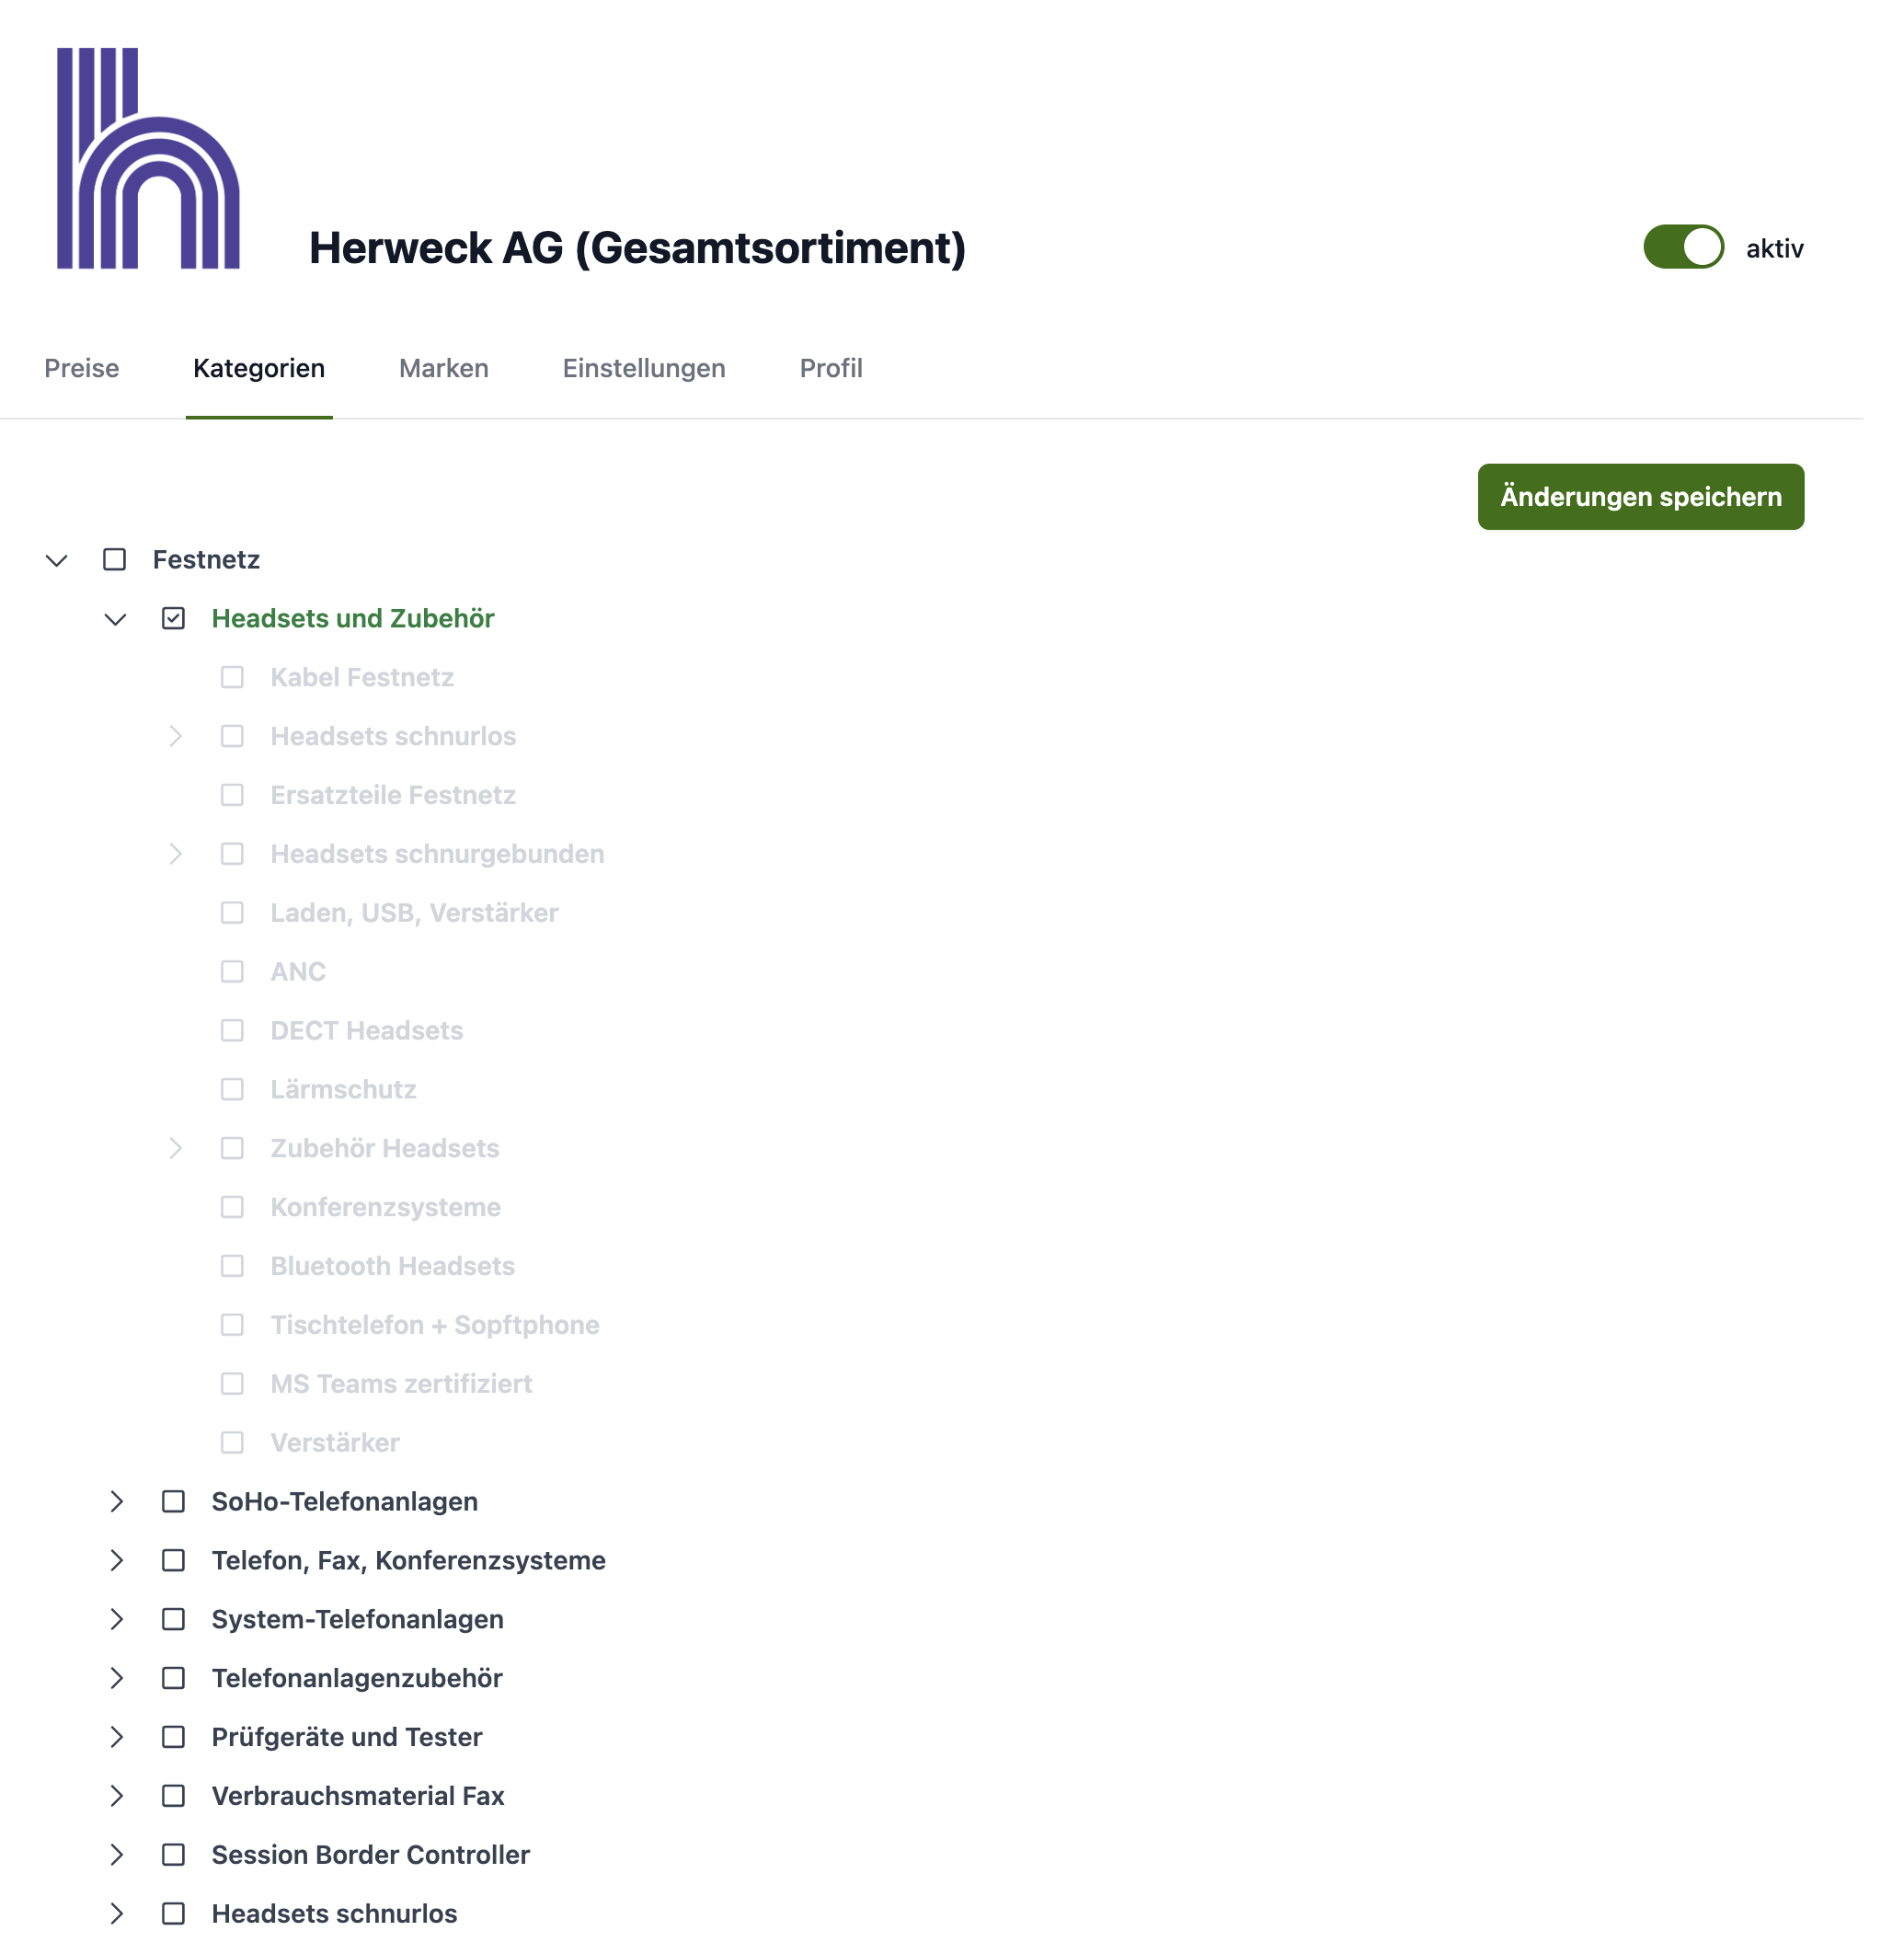
Task: Switch to the Preise tab
Action: click(81, 368)
